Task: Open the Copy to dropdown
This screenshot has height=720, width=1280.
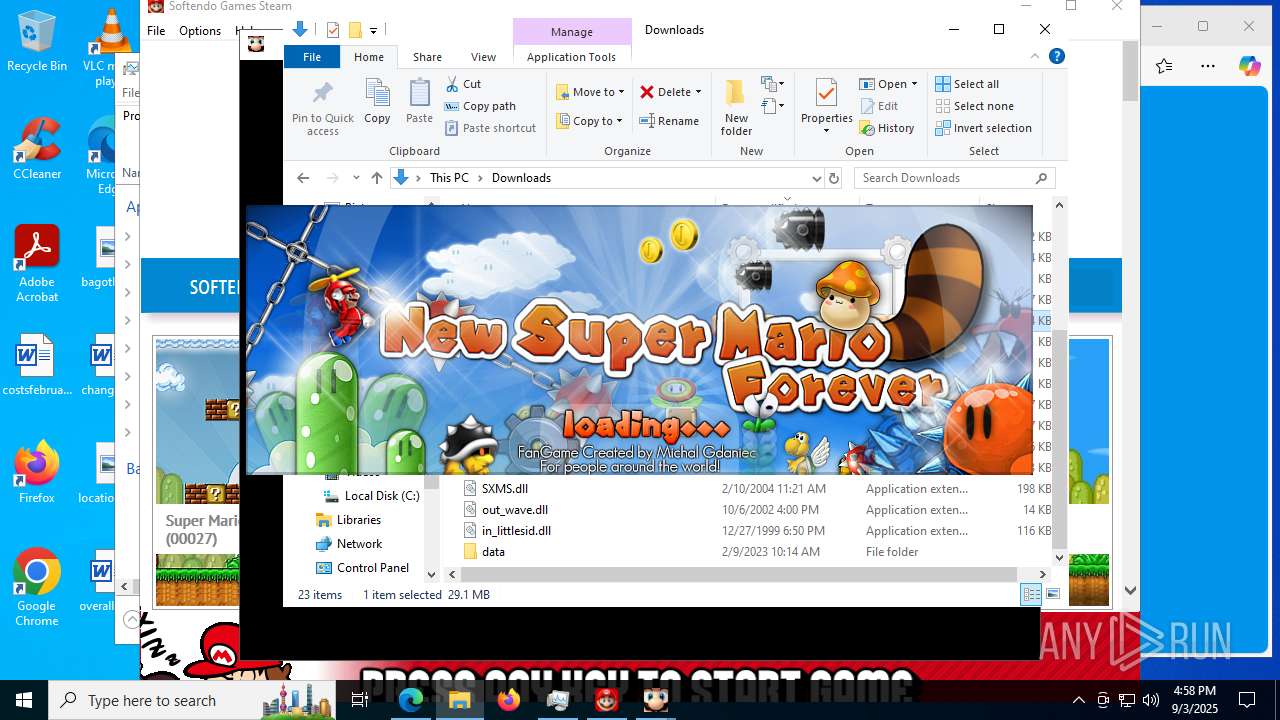Action: click(x=589, y=121)
